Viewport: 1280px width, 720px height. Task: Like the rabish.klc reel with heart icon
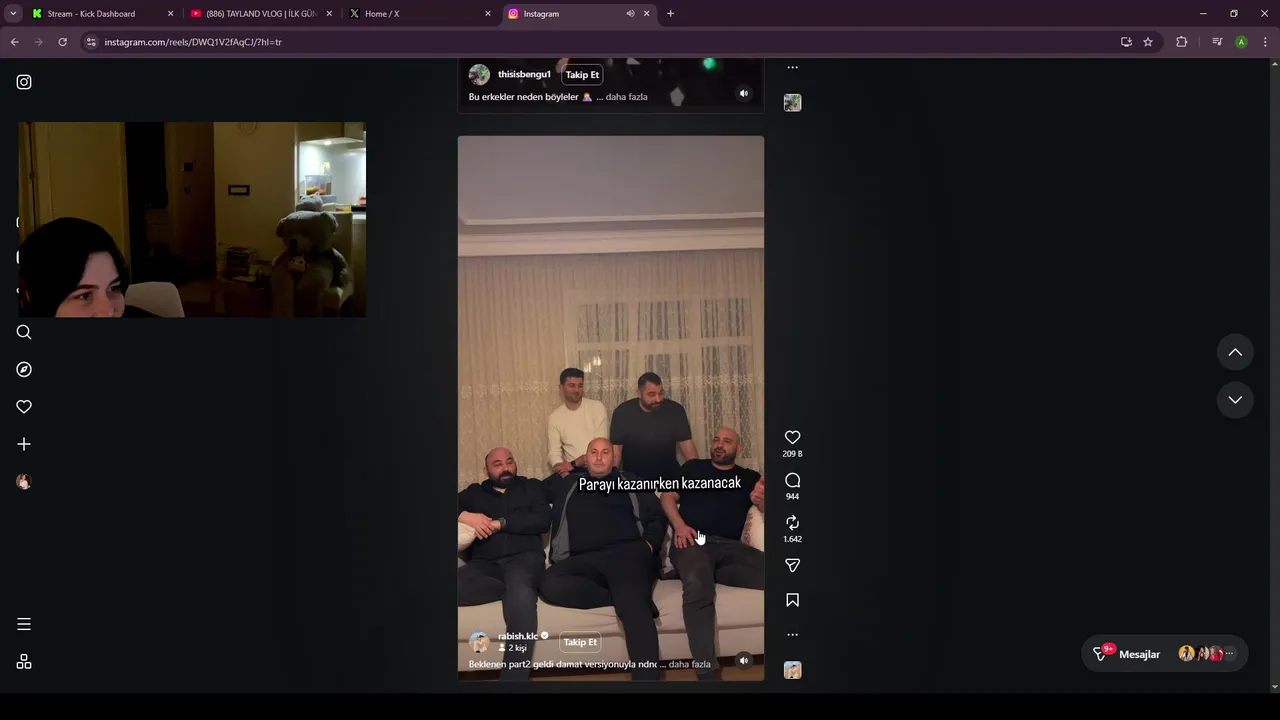(x=792, y=437)
